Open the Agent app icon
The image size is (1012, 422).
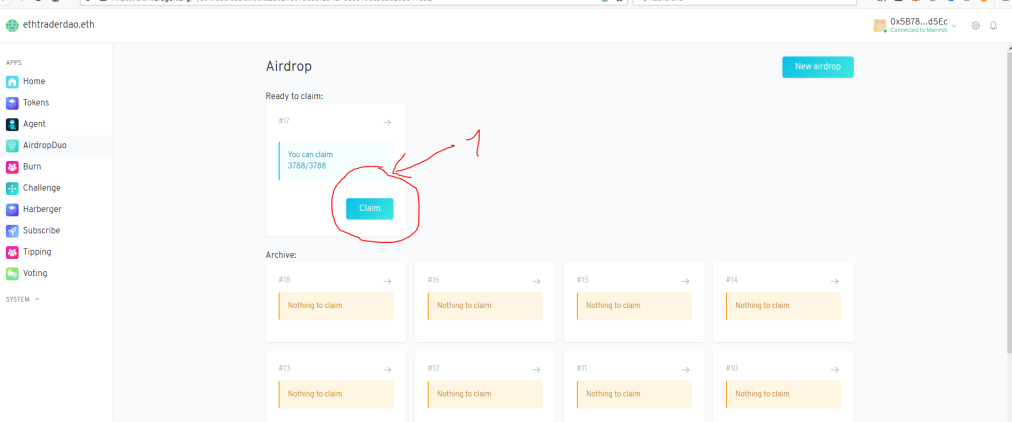(12, 124)
